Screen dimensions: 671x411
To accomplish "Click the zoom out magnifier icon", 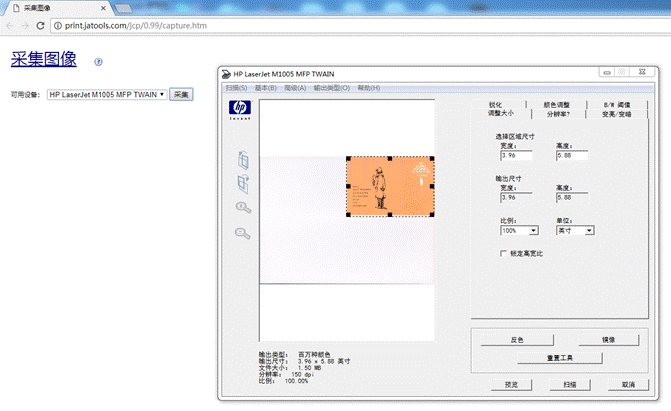I will 242,233.
